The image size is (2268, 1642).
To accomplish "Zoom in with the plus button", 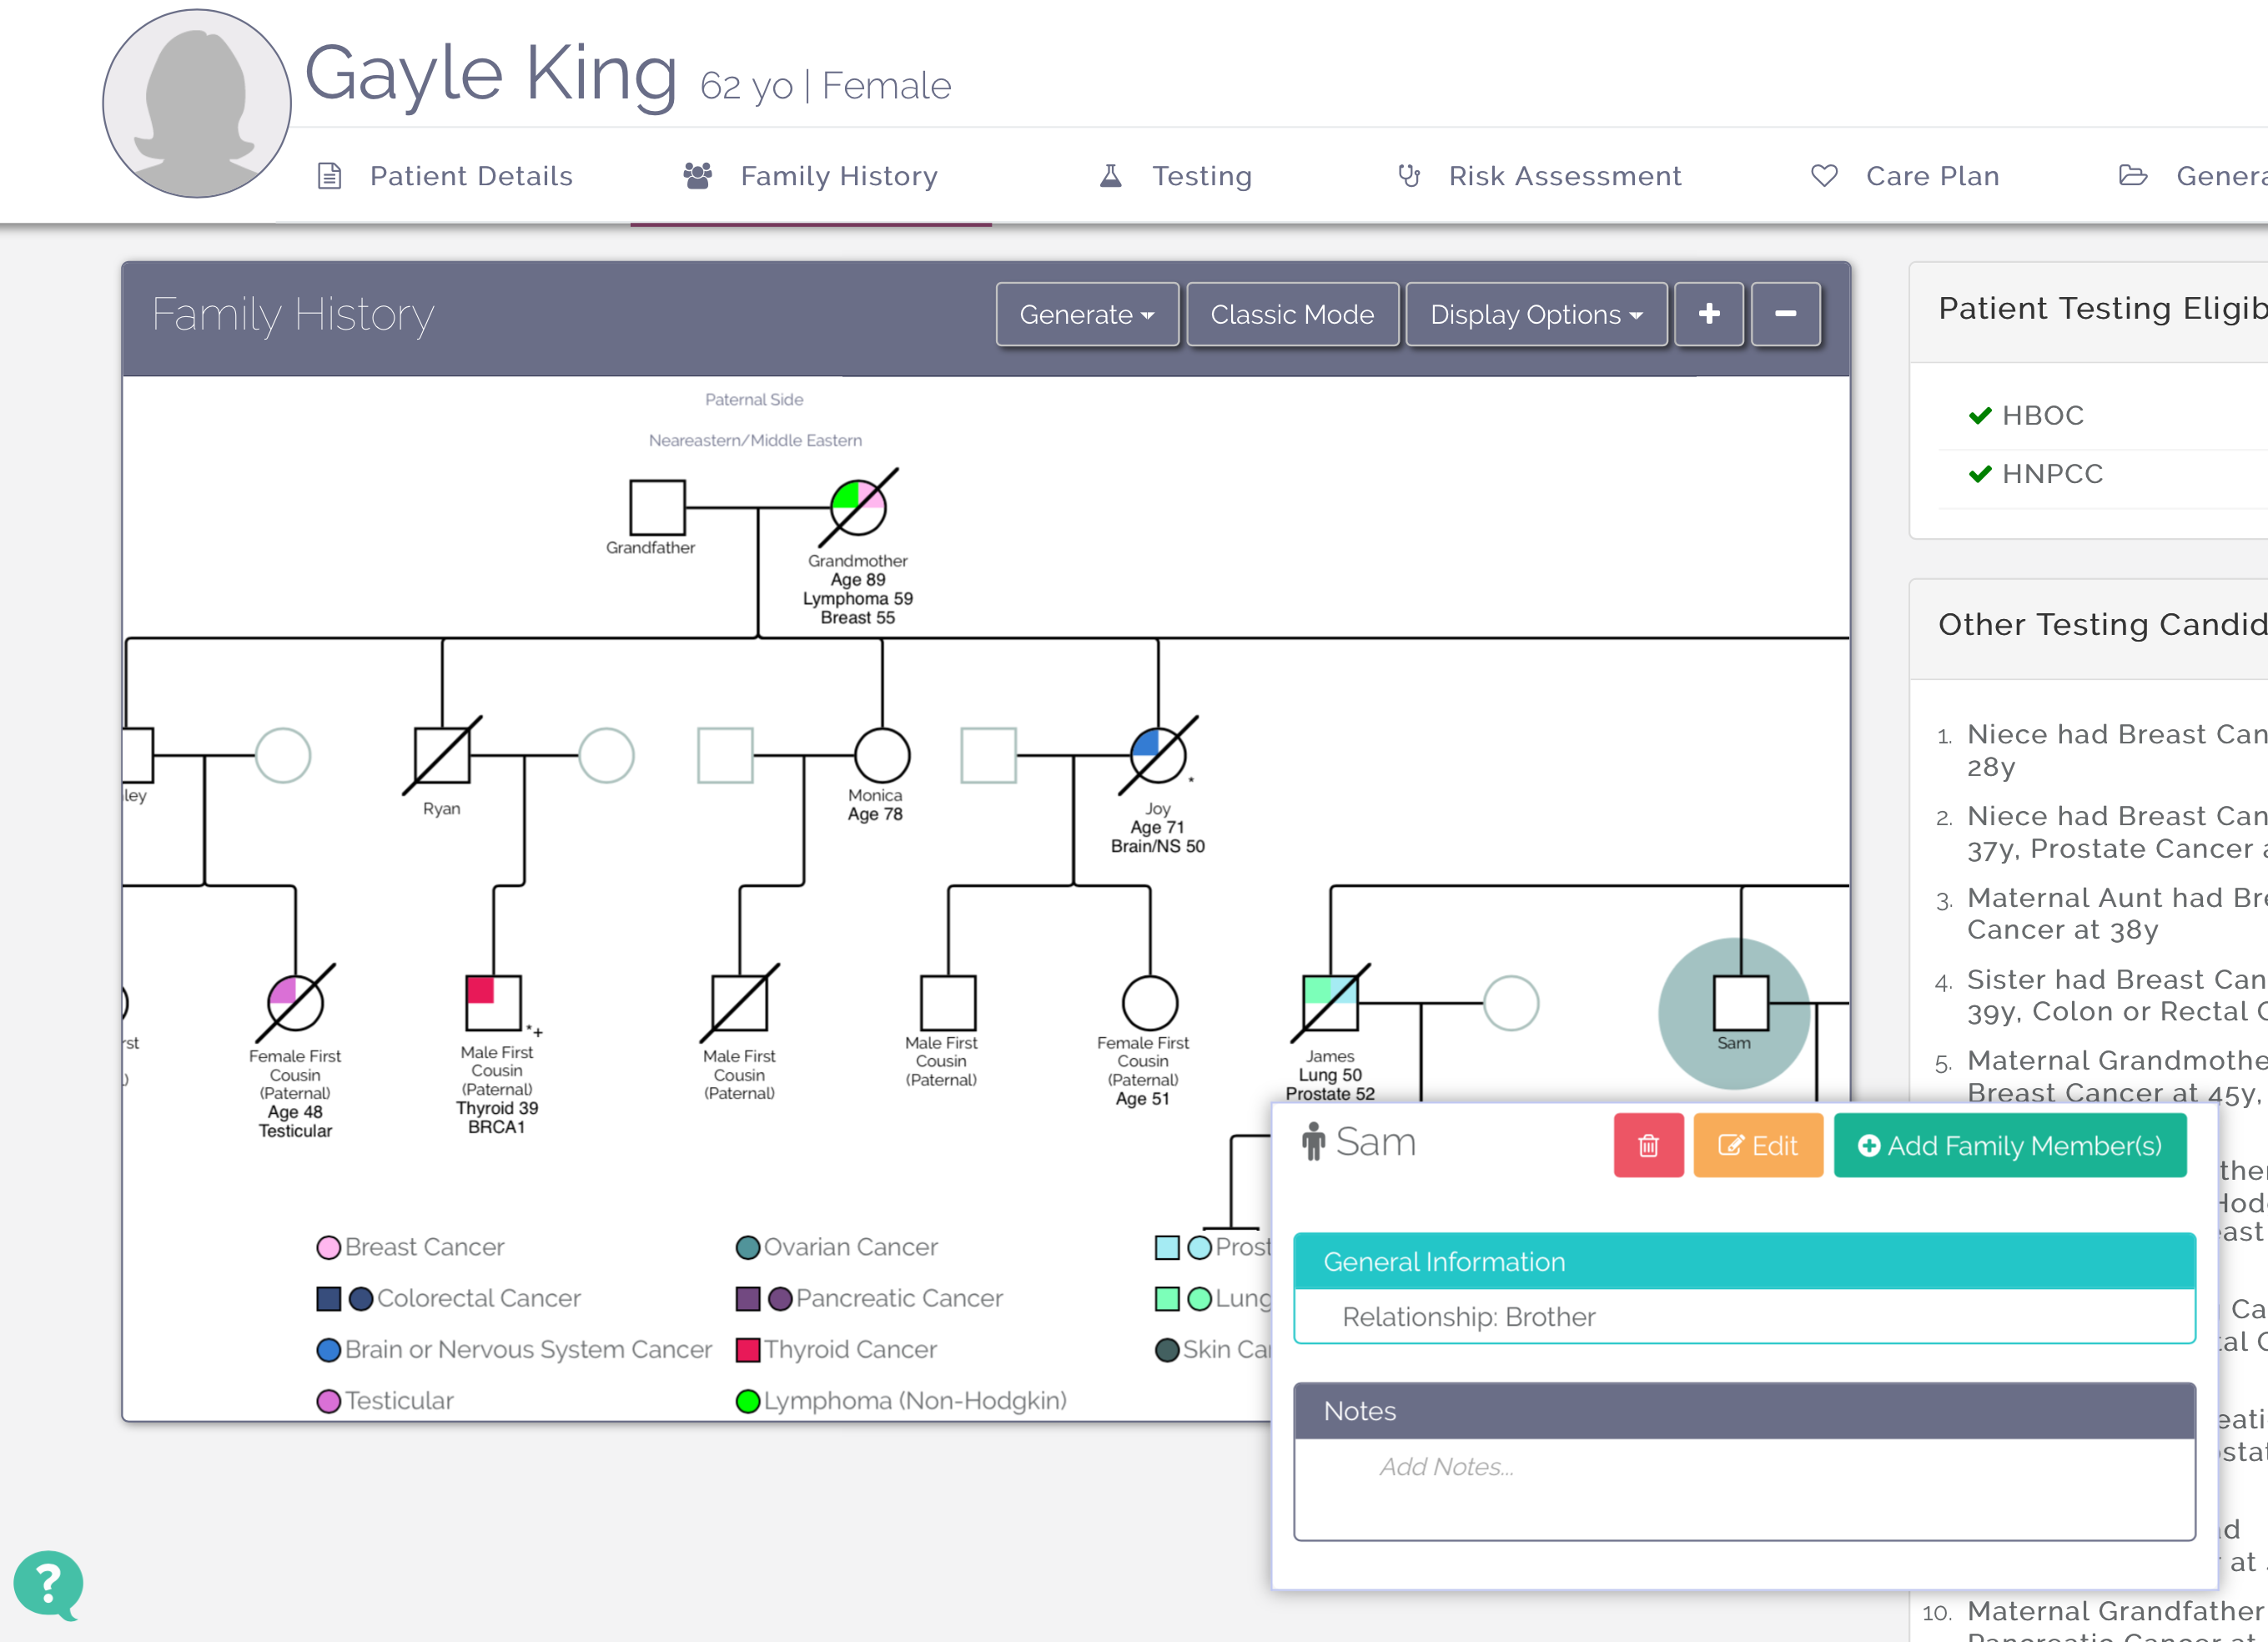I will click(1709, 314).
